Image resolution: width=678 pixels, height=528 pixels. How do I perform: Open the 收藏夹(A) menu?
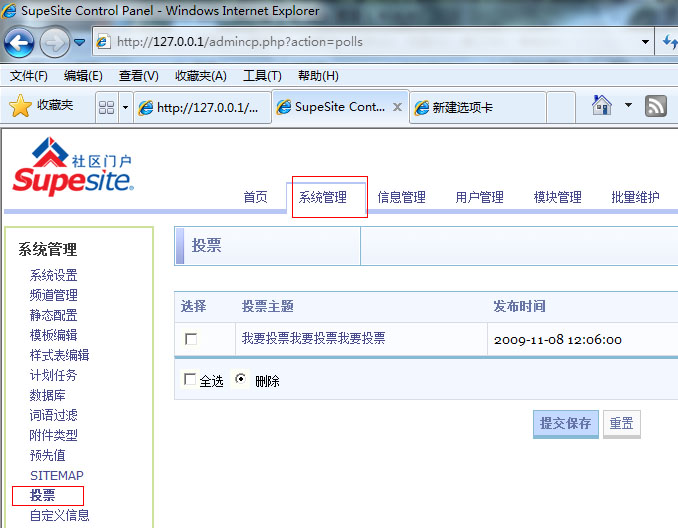click(x=201, y=76)
